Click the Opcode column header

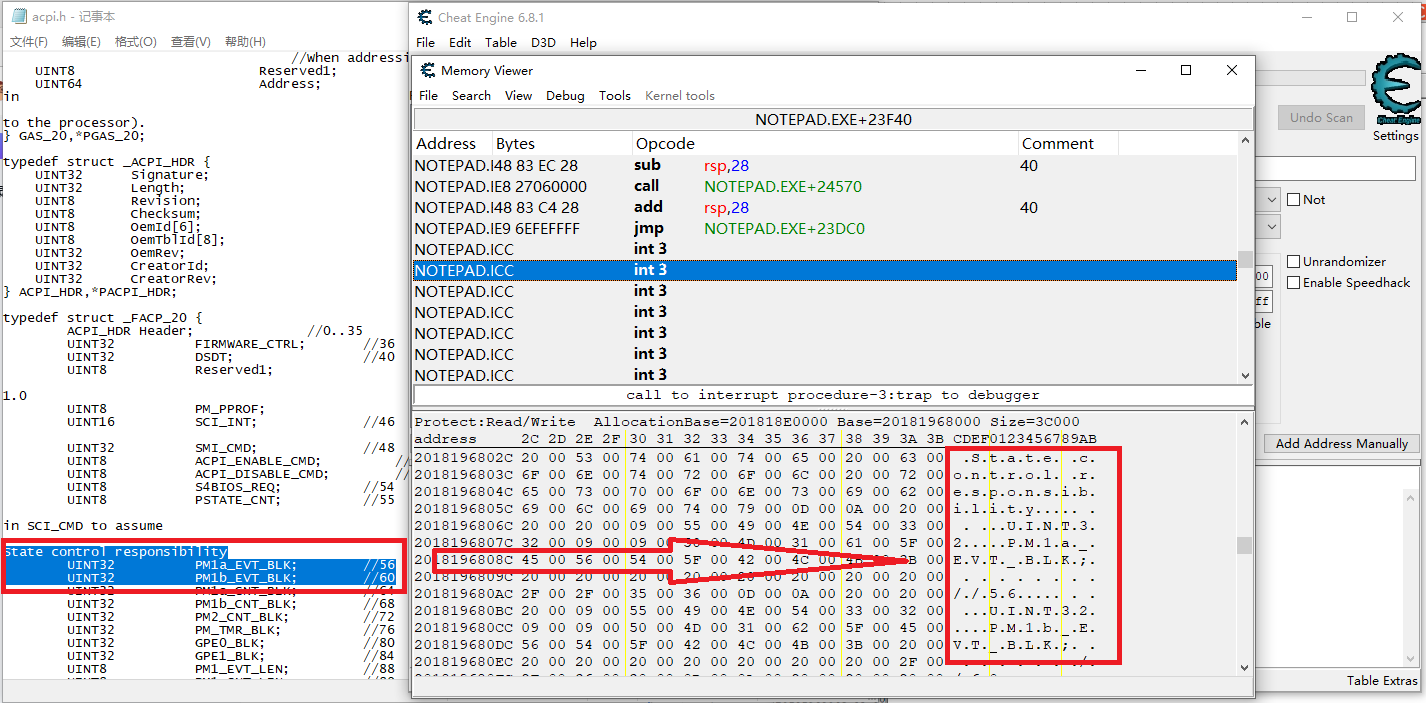[826, 143]
